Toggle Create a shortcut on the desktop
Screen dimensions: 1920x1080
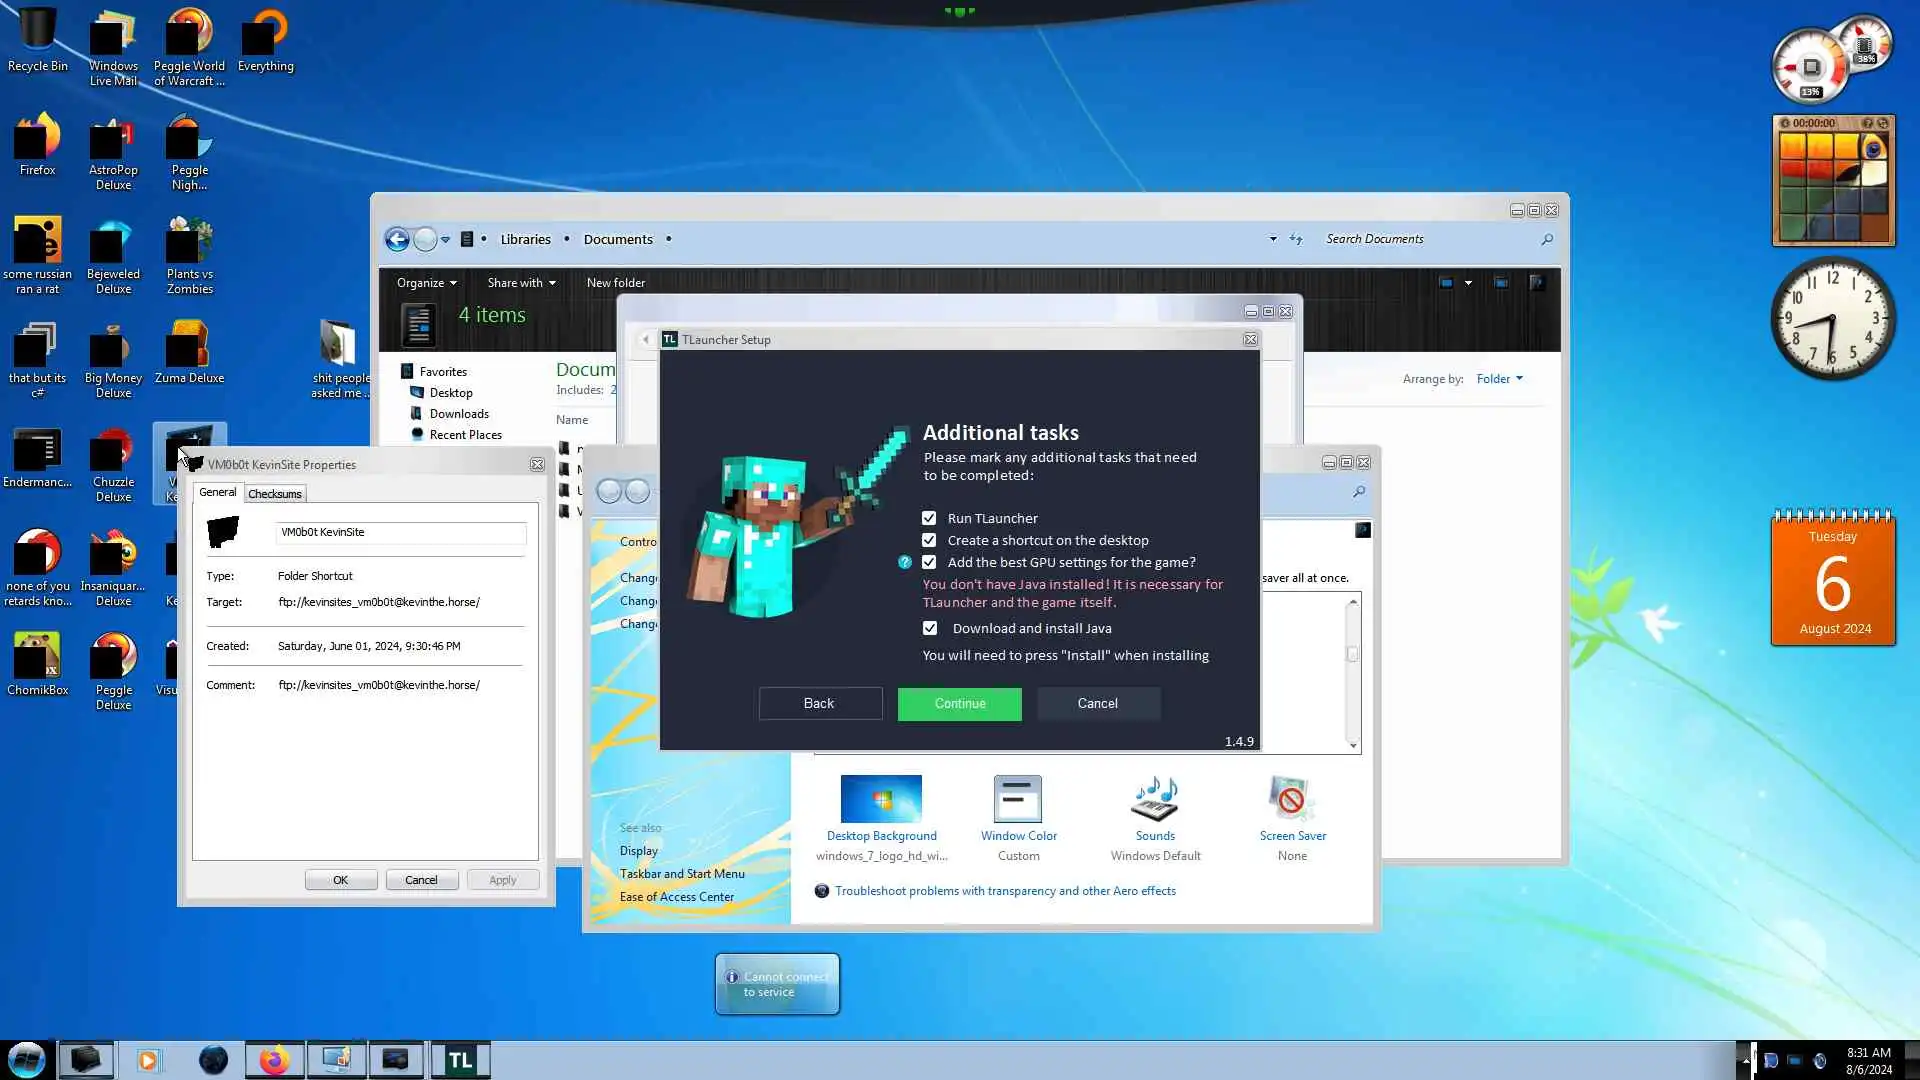929,540
